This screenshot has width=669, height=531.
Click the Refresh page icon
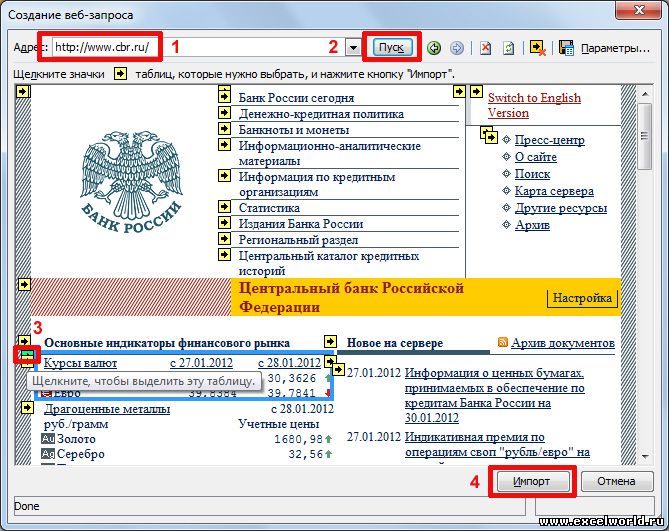click(508, 48)
